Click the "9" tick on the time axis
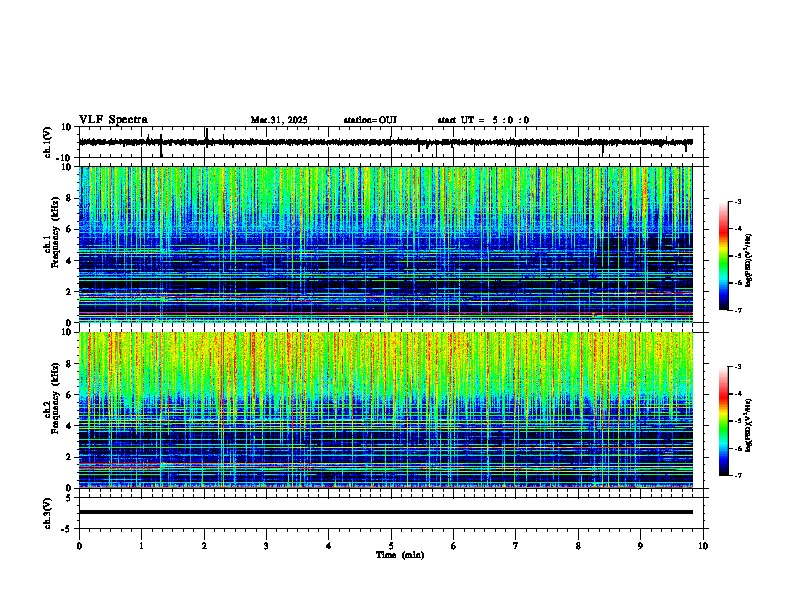This screenshot has width=792, height=612. (640, 546)
